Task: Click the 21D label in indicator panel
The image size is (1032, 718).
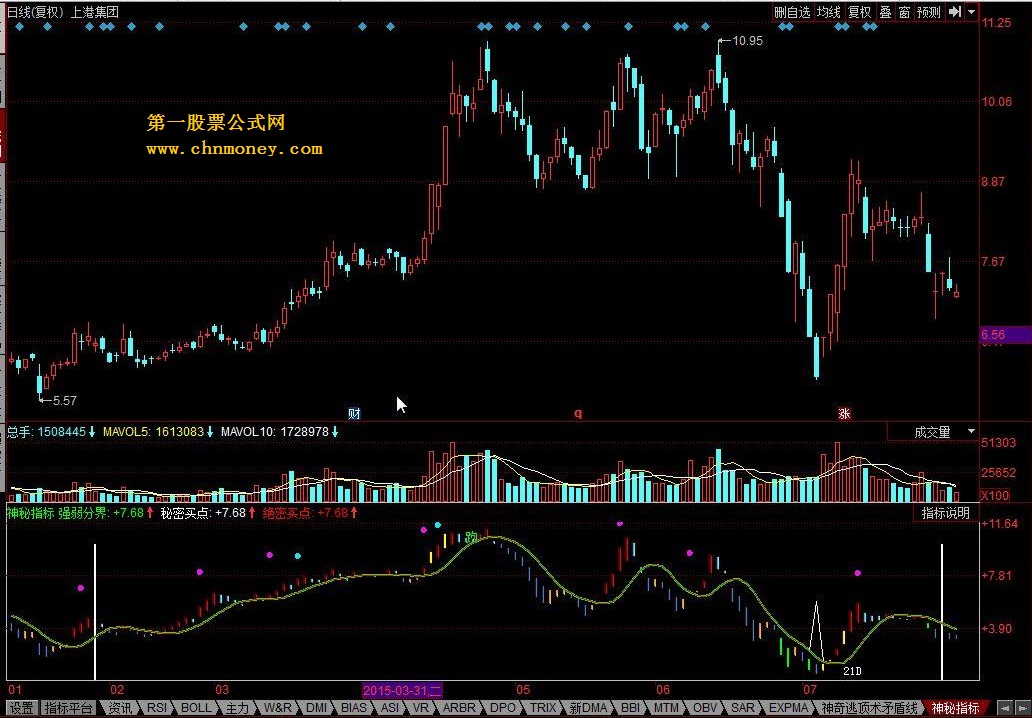Action: click(x=852, y=671)
